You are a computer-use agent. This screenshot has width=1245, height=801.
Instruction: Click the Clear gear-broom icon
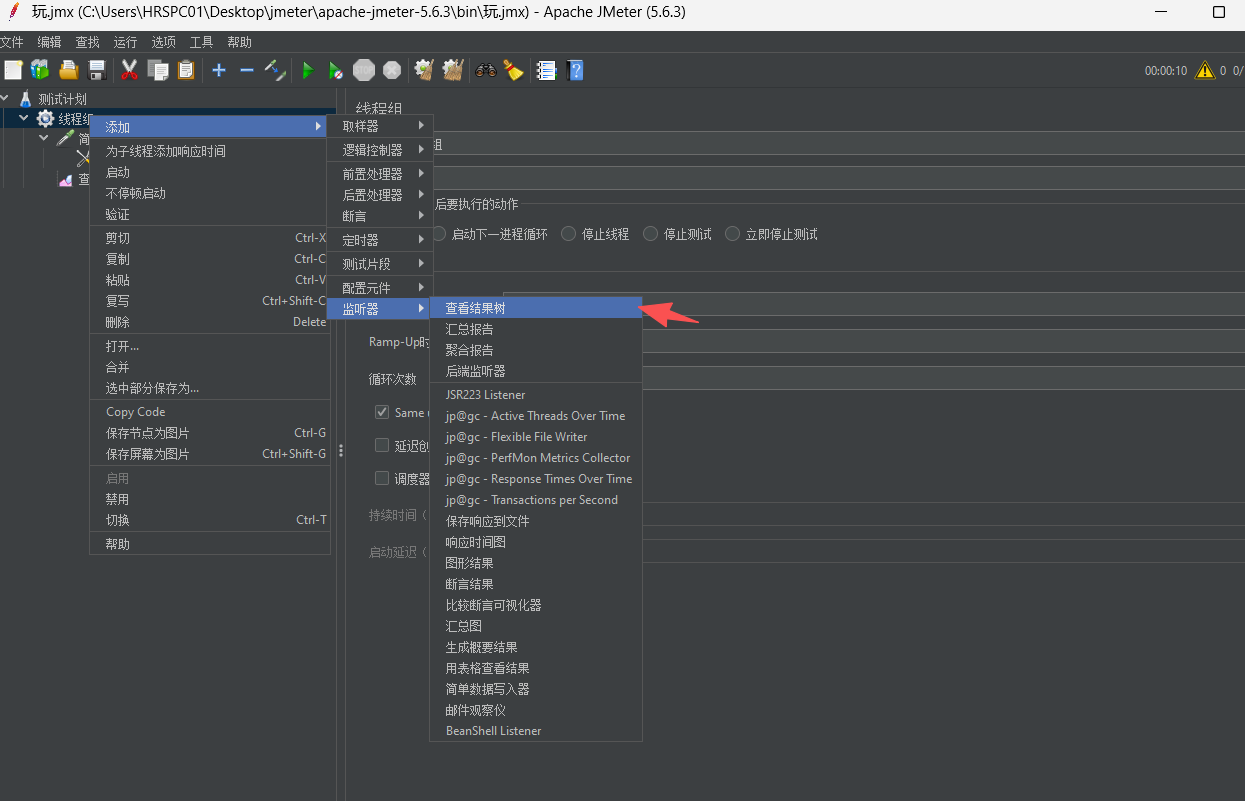[424, 70]
